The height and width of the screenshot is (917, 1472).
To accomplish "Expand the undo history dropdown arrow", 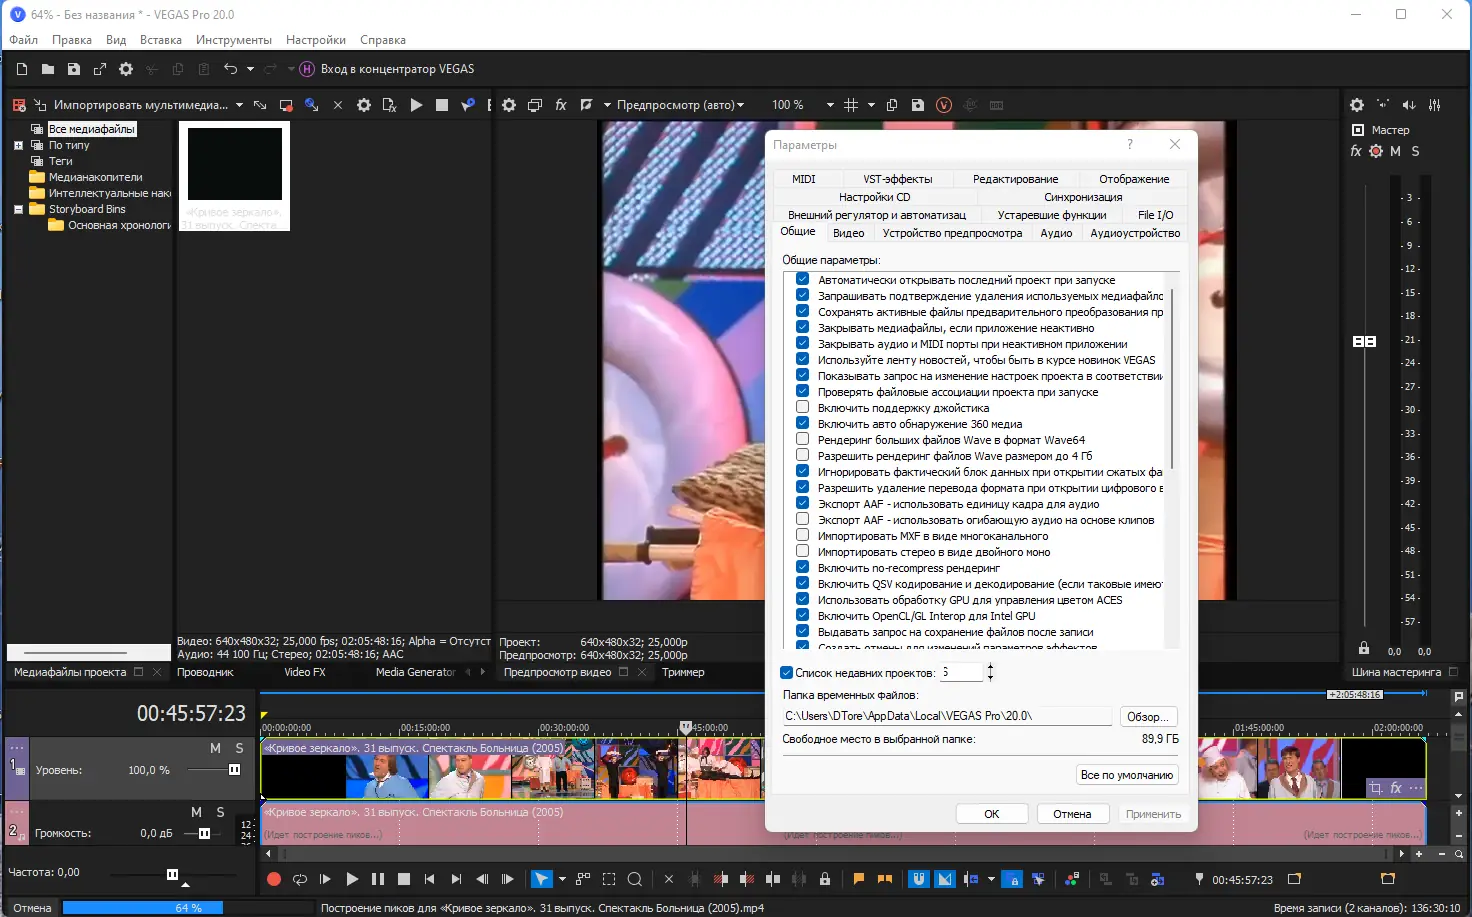I will point(250,69).
